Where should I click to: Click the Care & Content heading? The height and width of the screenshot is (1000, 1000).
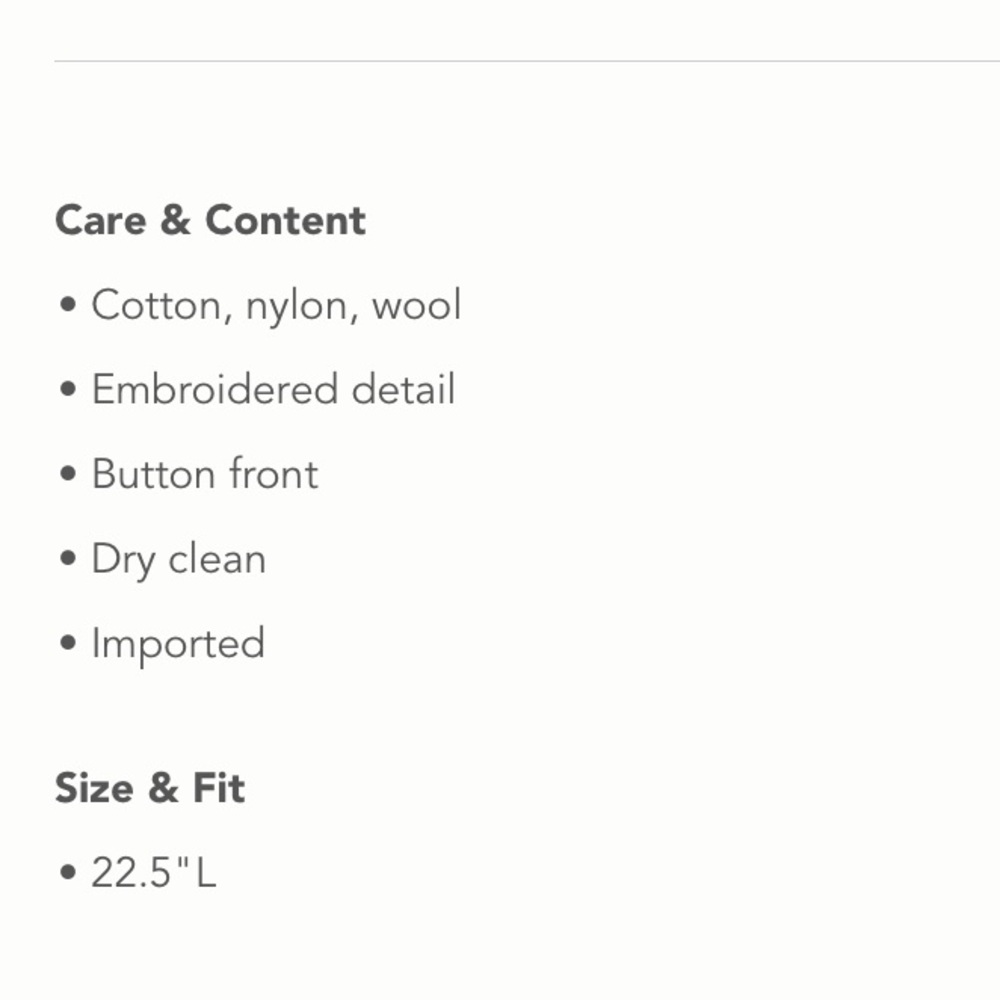point(210,221)
